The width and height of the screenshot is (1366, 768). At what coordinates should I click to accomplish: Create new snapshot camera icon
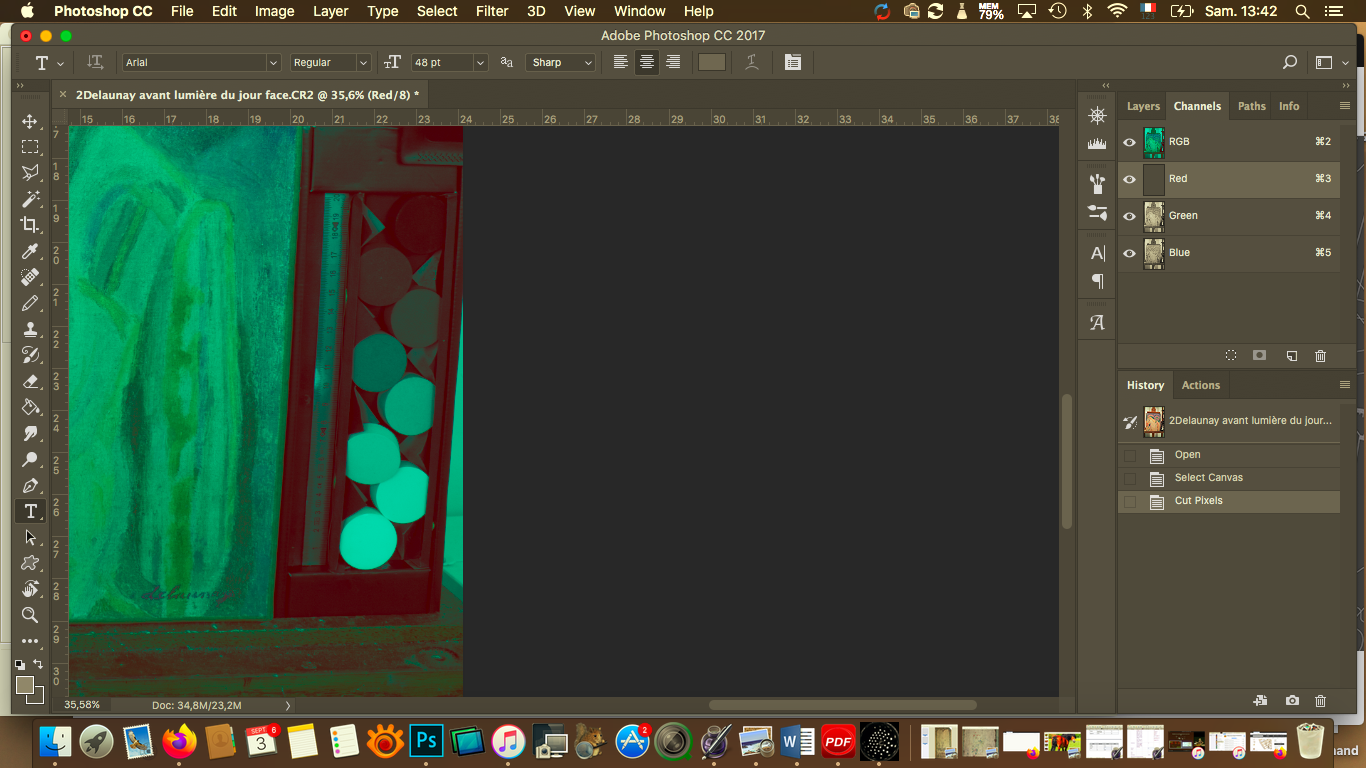coord(1292,701)
